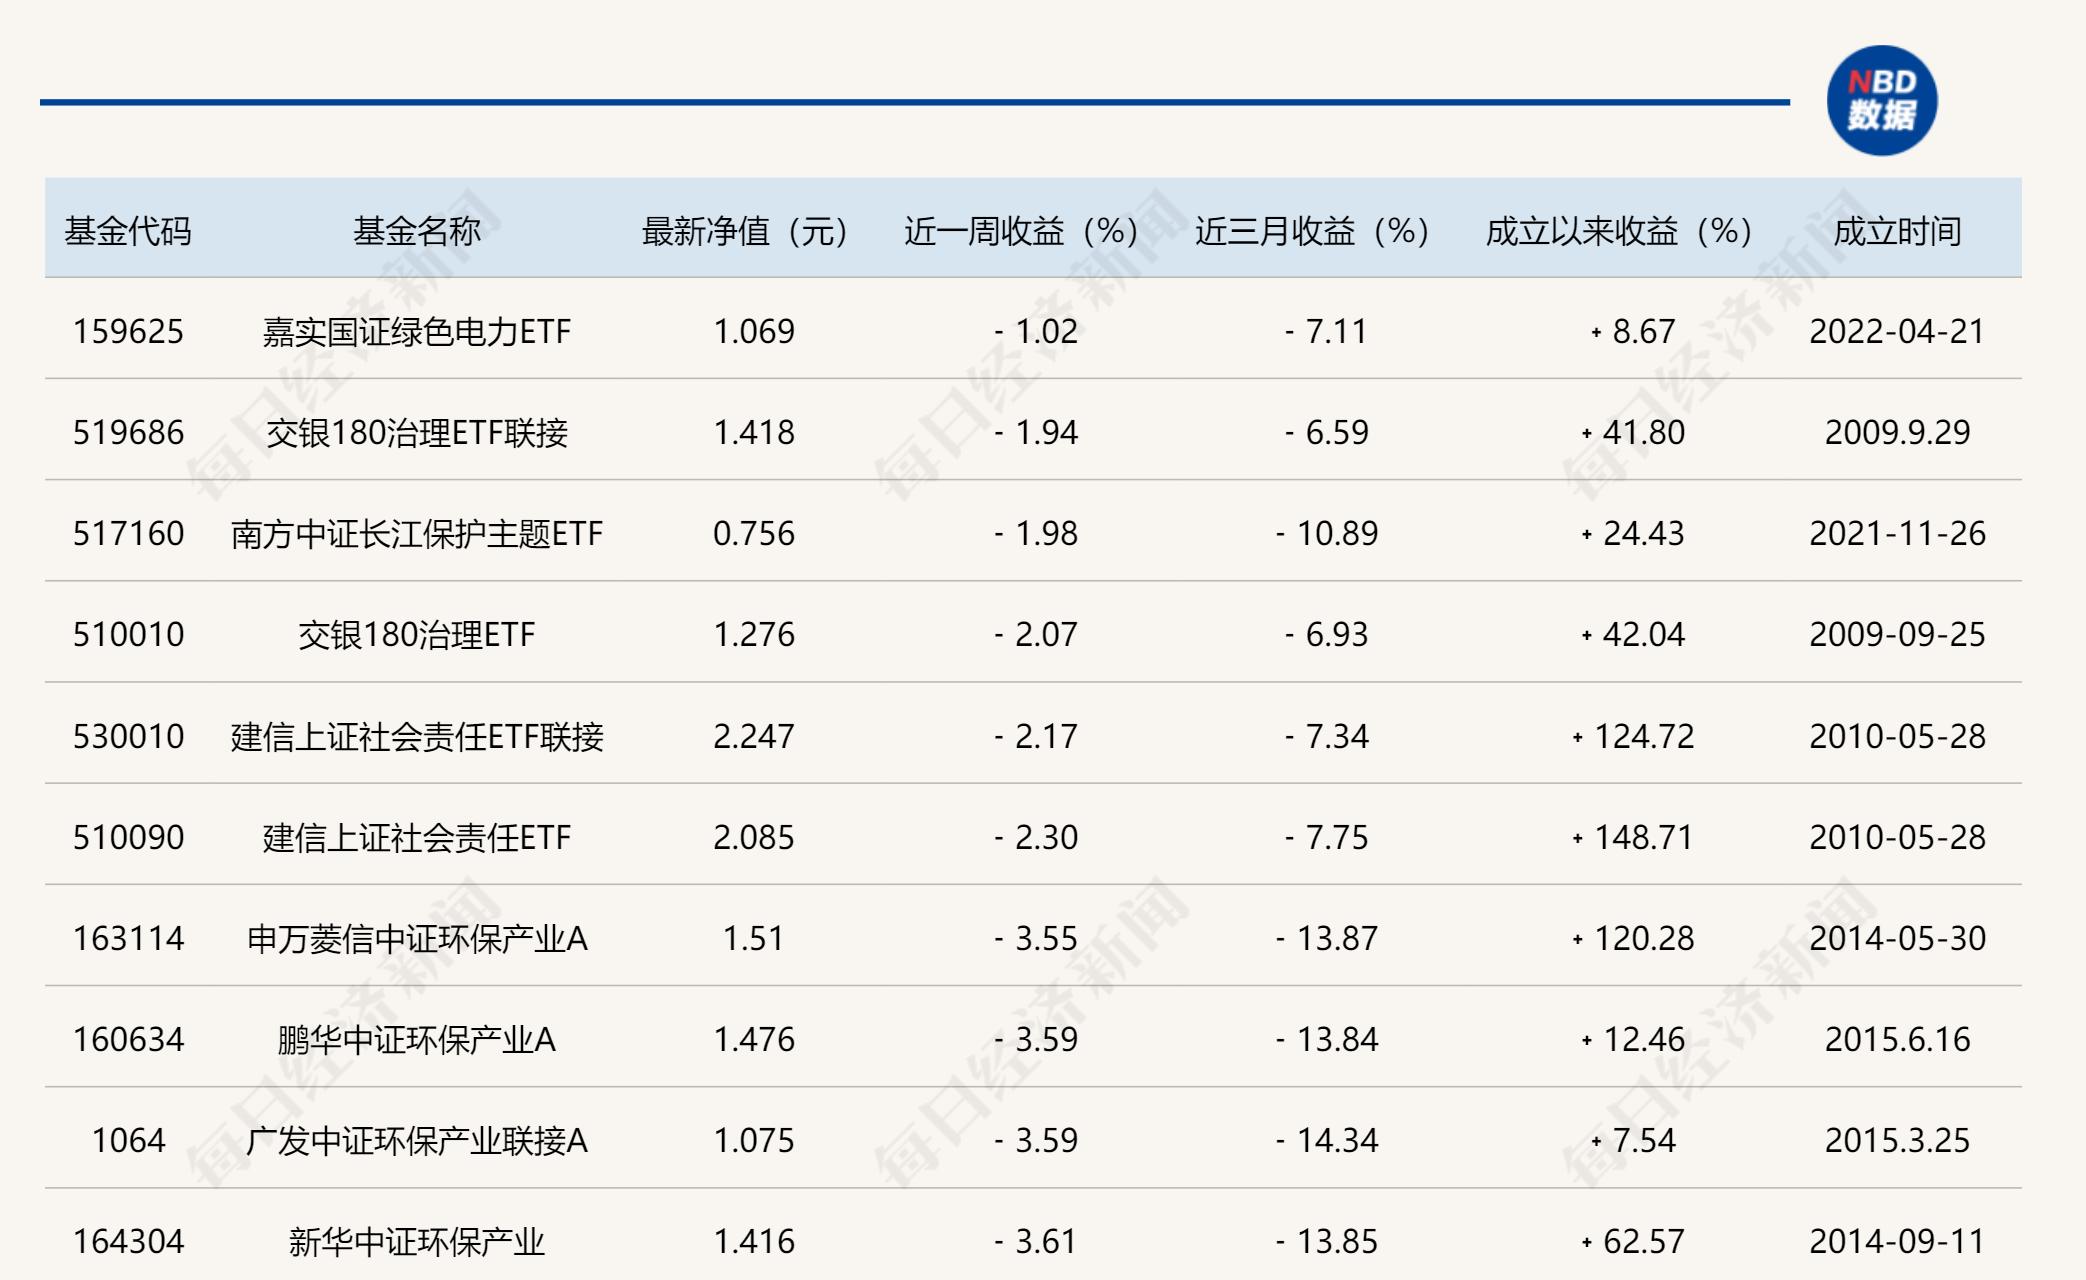The image size is (2086, 1280).
Task: Click weekly return -2.30
Action: coord(1036,837)
